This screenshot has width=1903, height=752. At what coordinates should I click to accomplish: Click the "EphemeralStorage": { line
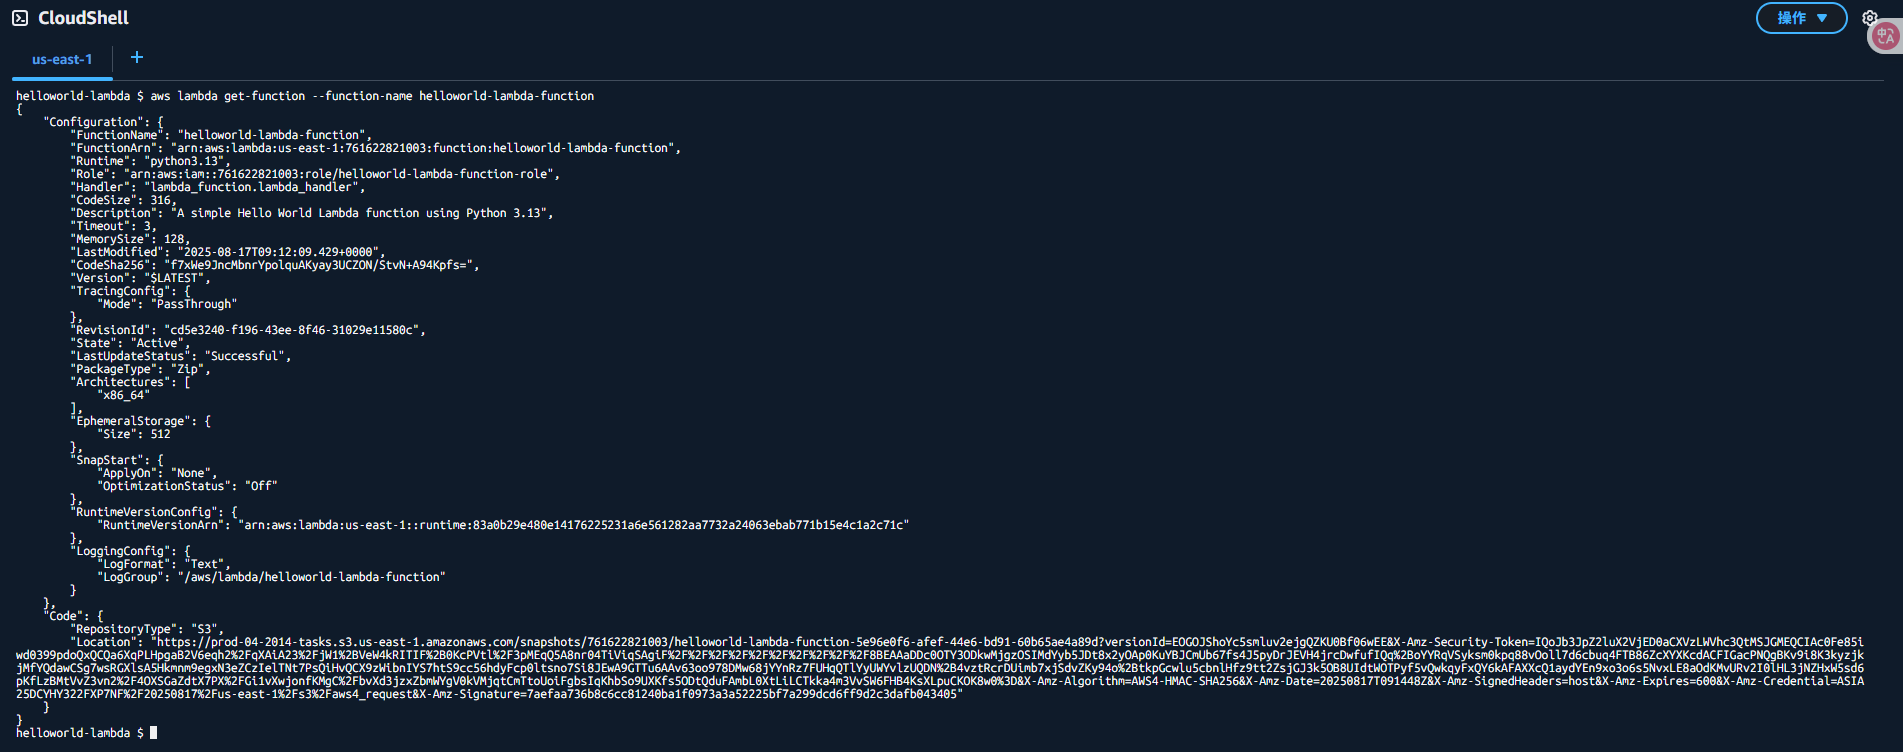point(141,421)
